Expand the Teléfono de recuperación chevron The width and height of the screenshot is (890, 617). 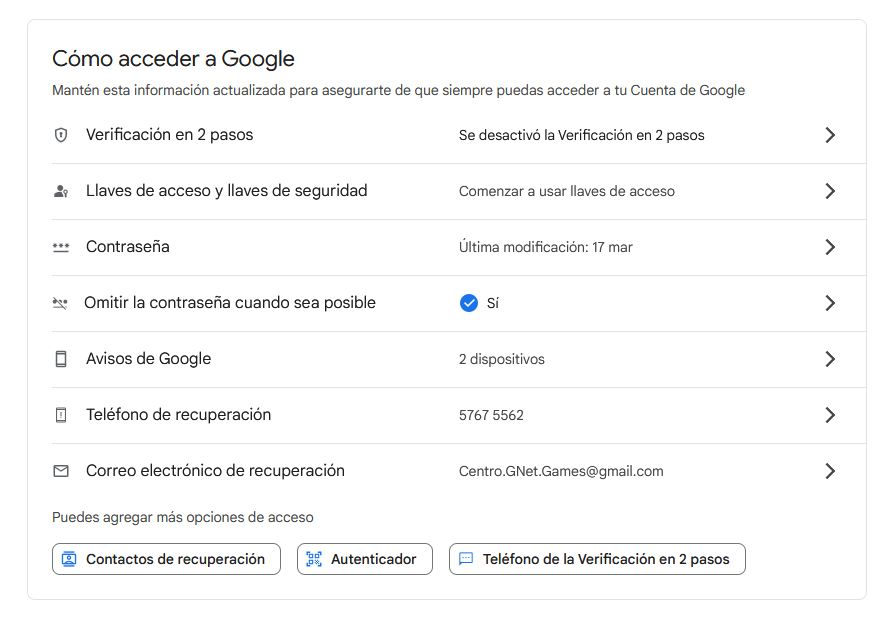tap(829, 415)
